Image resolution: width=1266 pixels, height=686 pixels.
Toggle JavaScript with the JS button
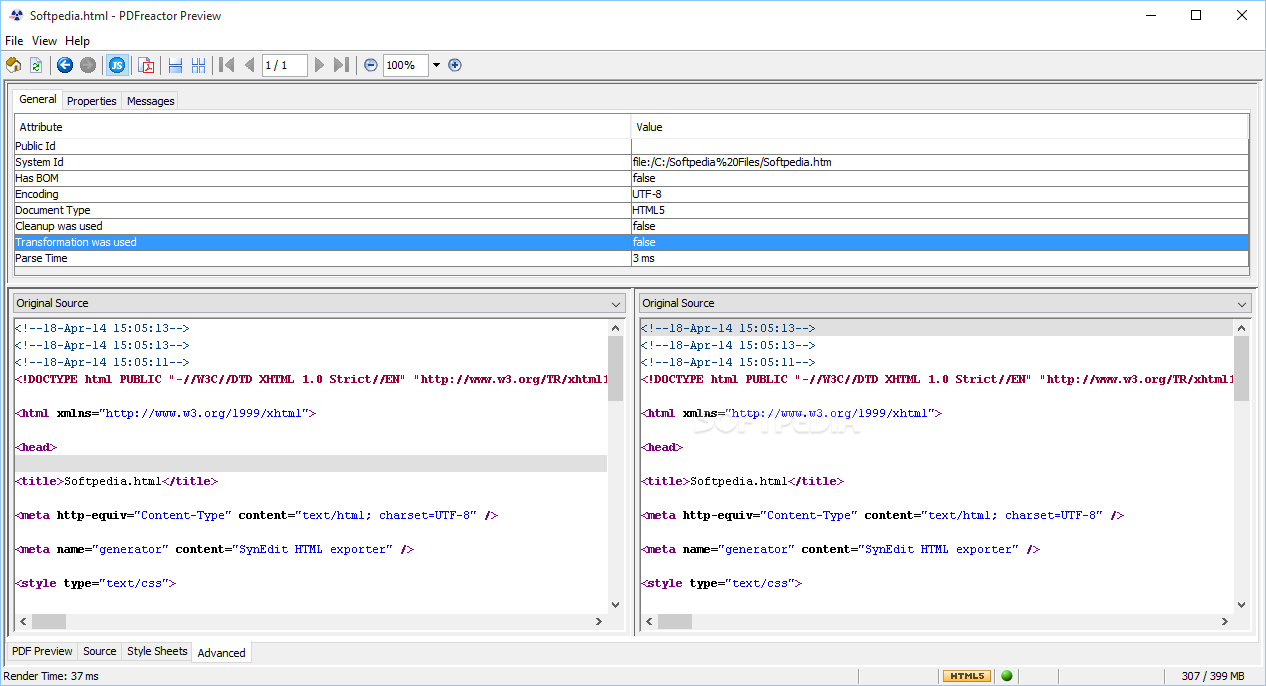[x=117, y=65]
